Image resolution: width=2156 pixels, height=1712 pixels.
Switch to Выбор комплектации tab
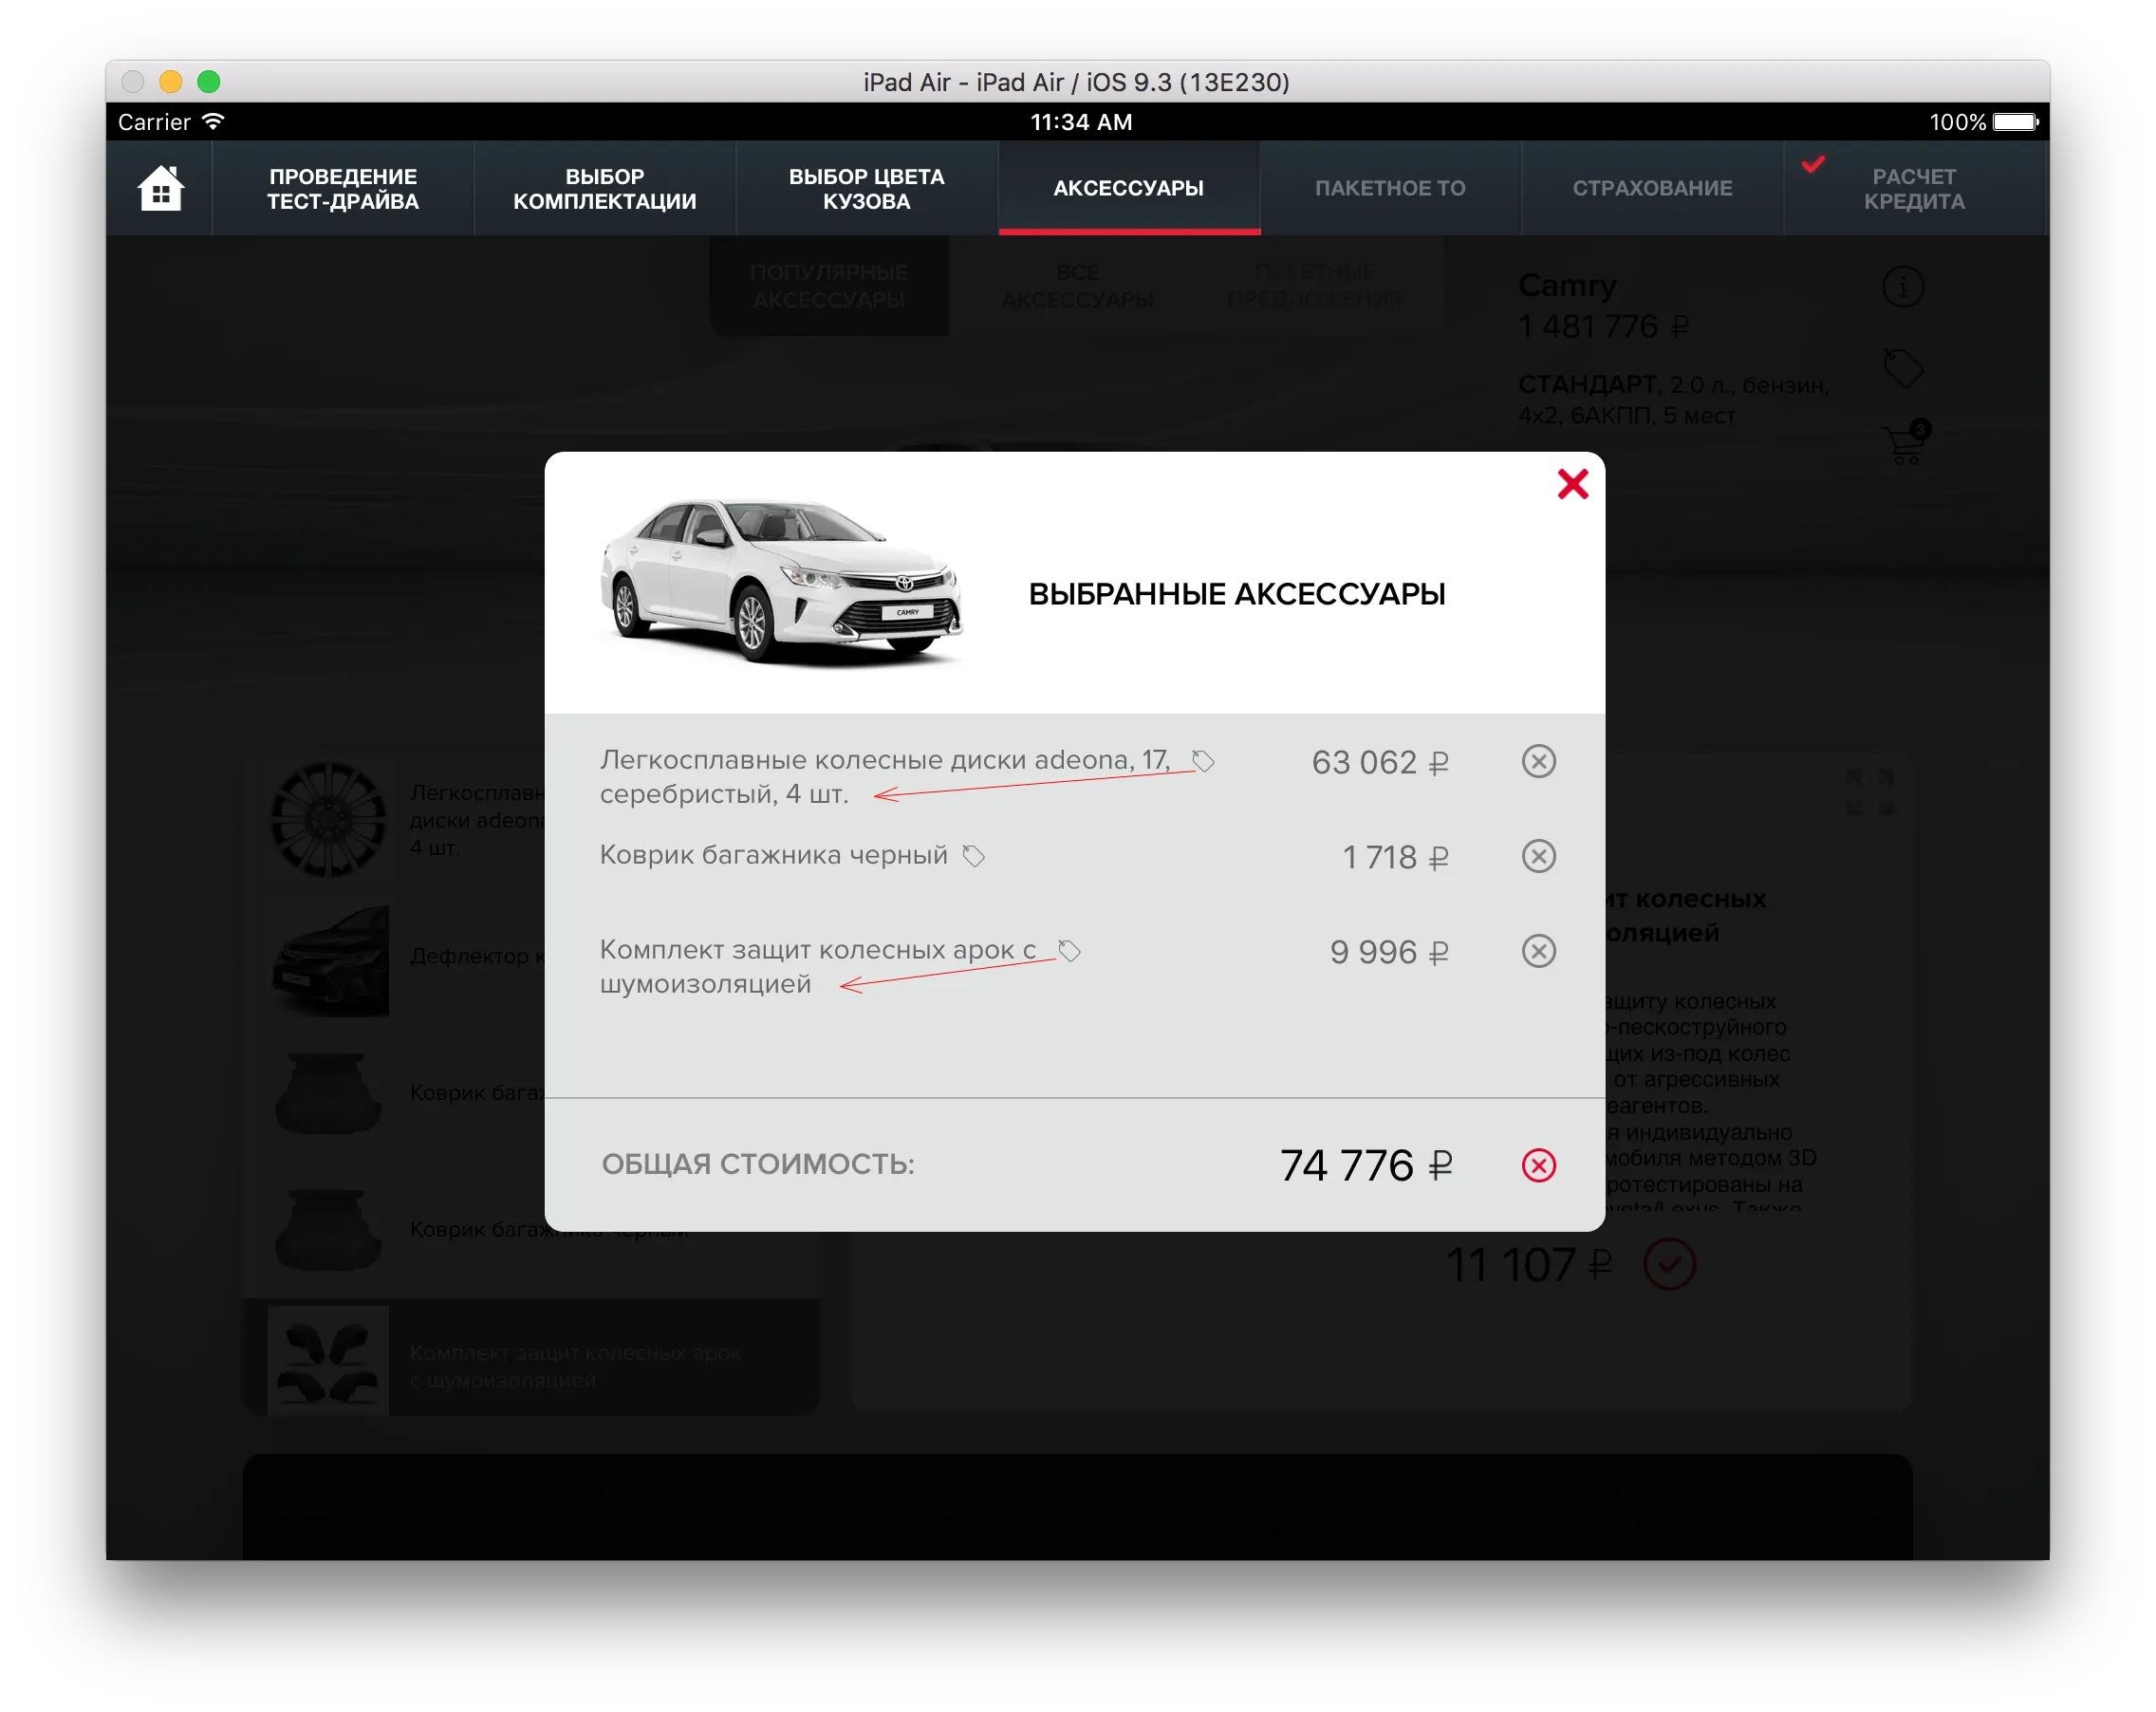(x=604, y=188)
